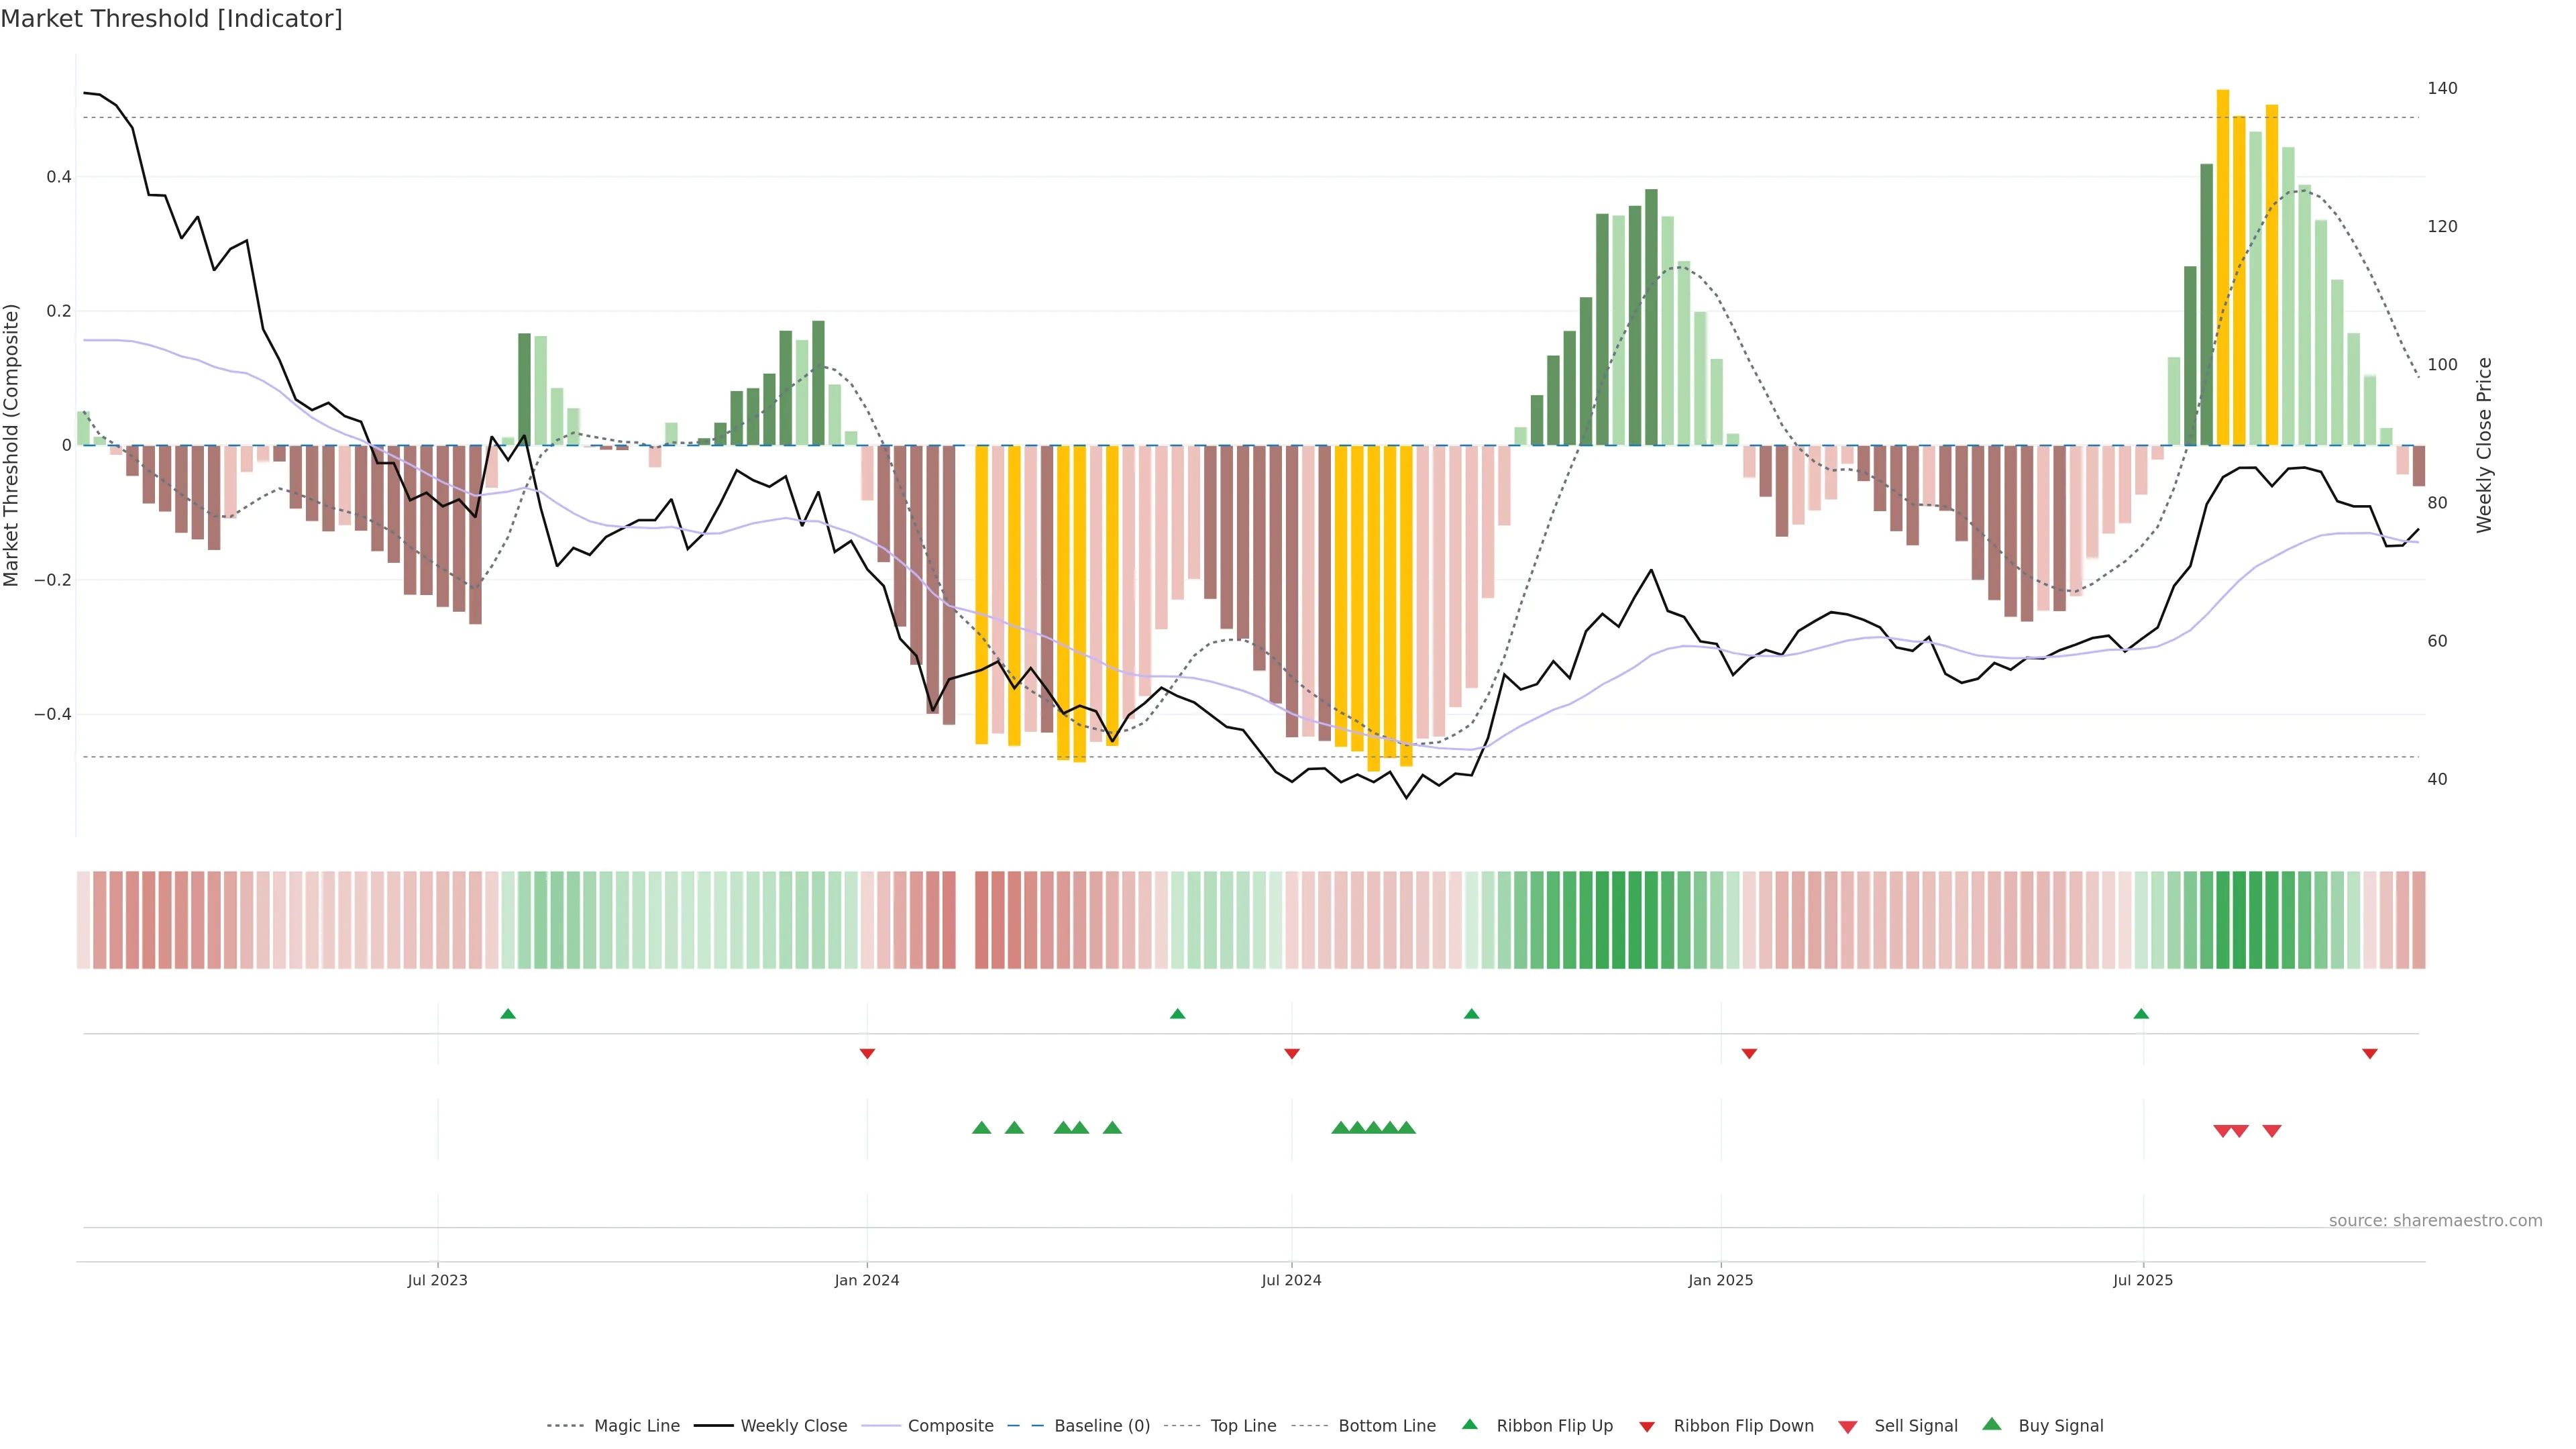This screenshot has width=2576, height=1449.
Task: Click the leftmost green Buy Signal marker
Action: pos(981,1128)
